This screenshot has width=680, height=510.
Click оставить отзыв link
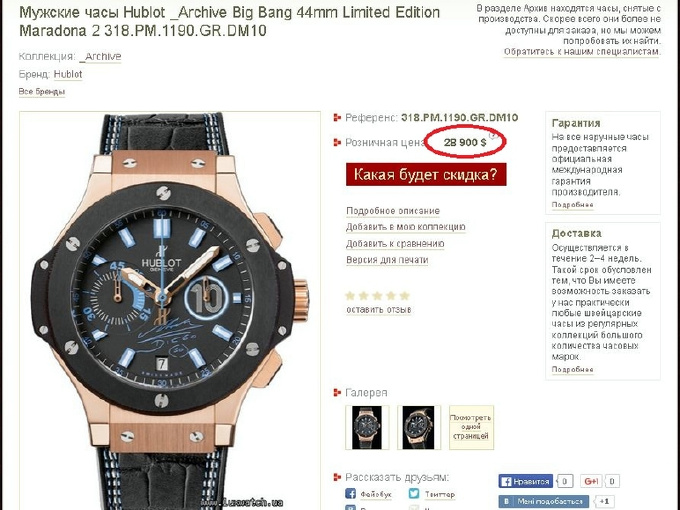(379, 310)
